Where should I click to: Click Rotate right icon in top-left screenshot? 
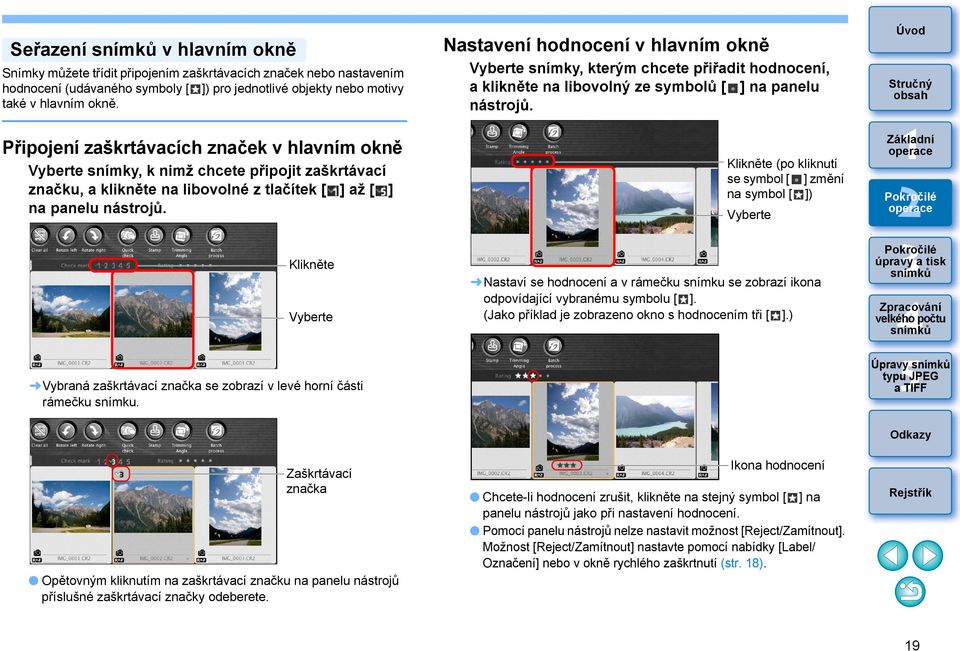(x=93, y=236)
